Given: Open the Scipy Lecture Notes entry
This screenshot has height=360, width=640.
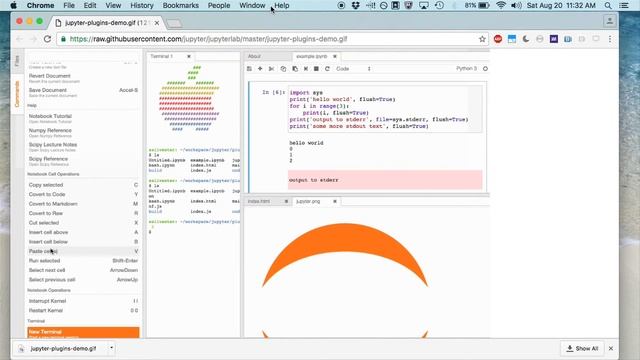Looking at the screenshot, I should click(83, 147).
